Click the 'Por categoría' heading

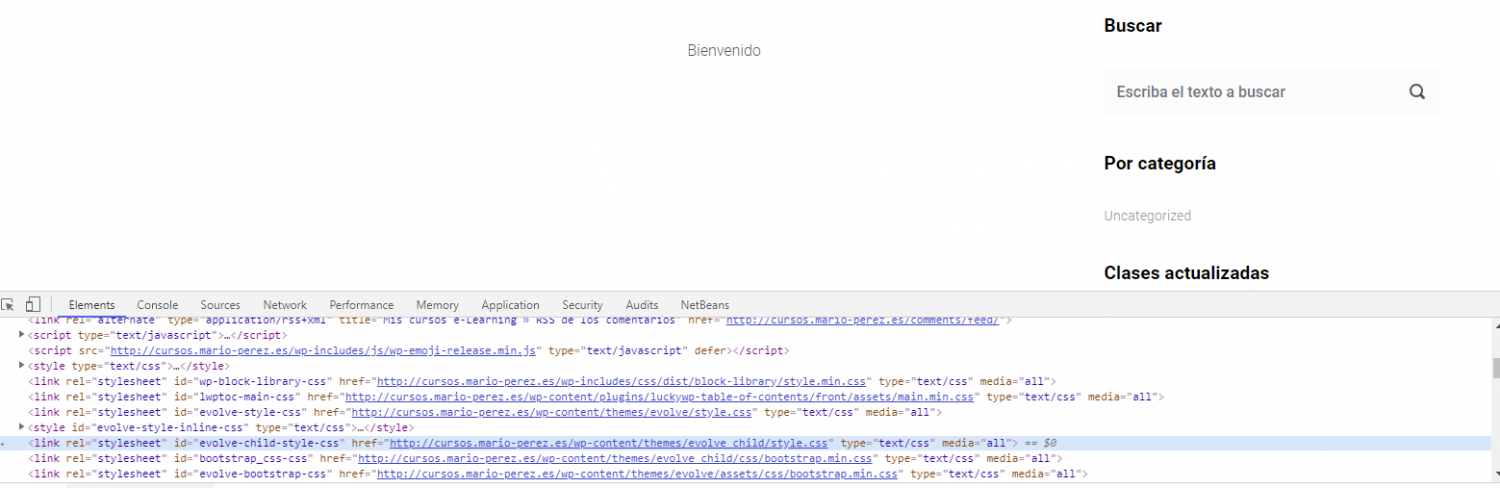coord(1160,163)
